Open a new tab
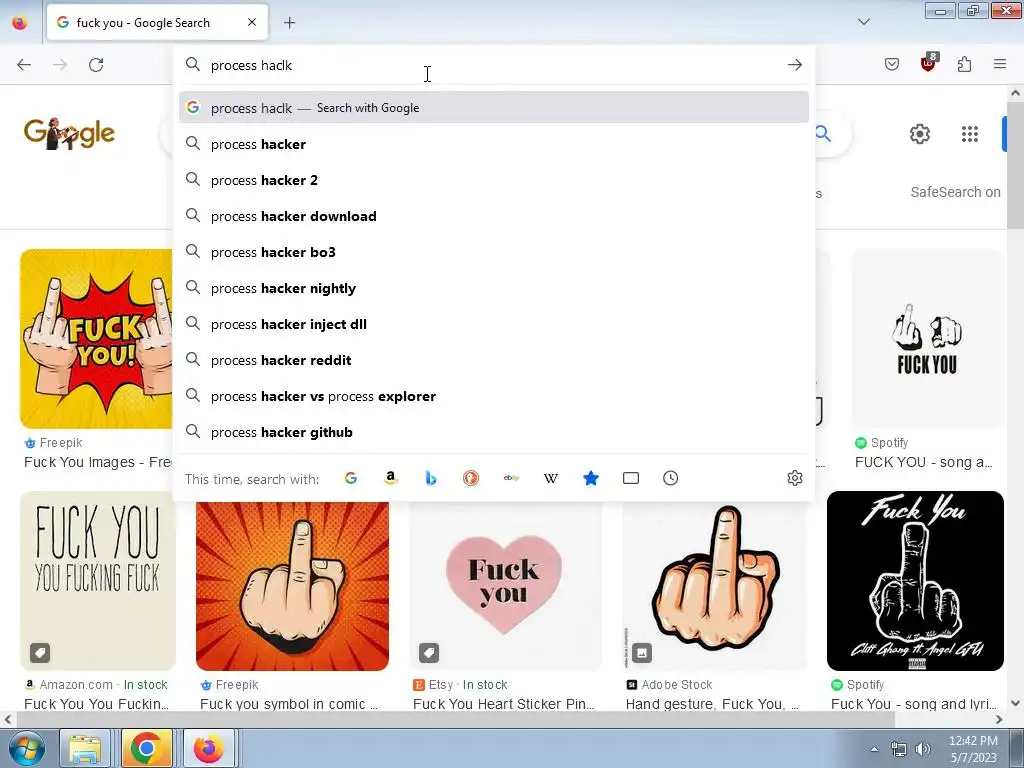The image size is (1024, 768). tap(289, 23)
